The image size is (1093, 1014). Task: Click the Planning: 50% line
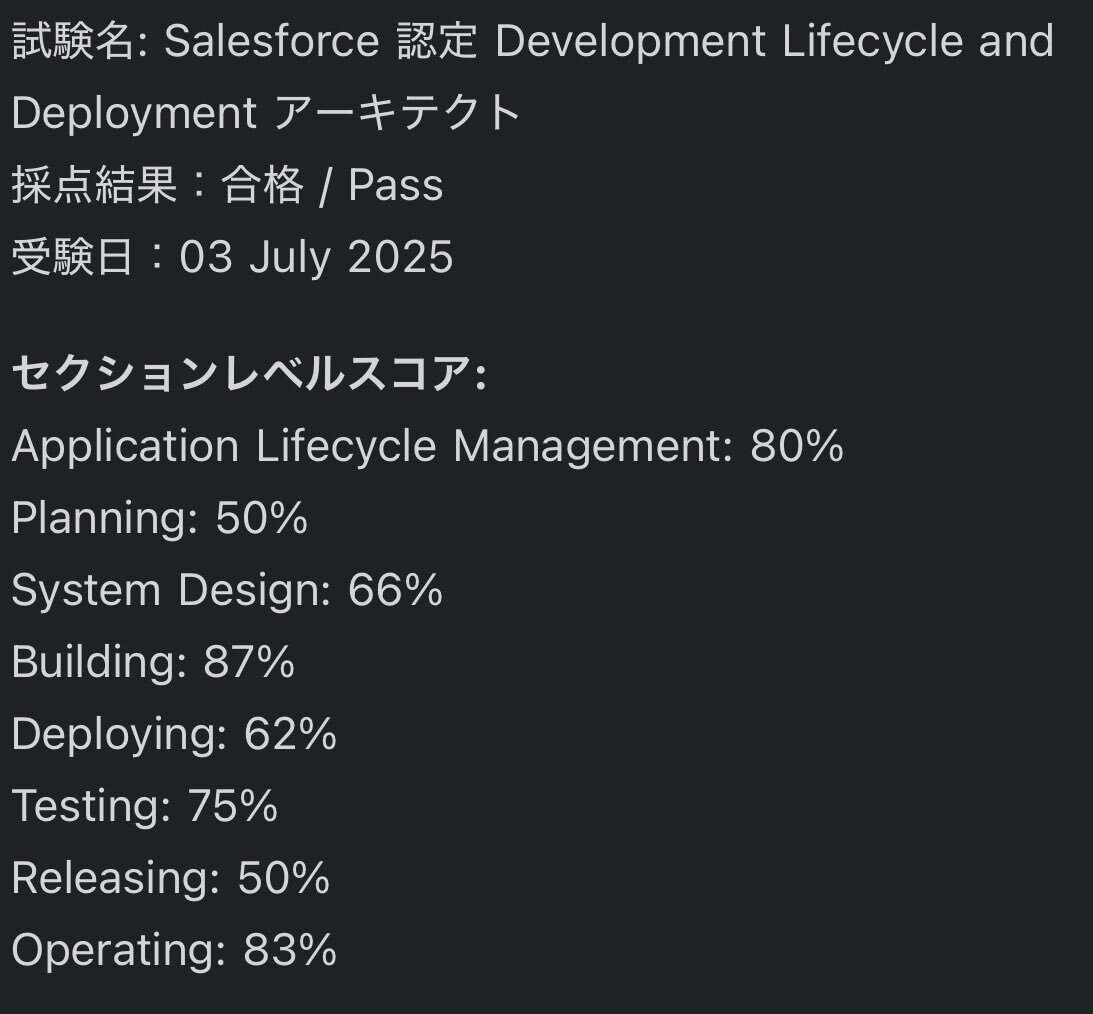[160, 518]
